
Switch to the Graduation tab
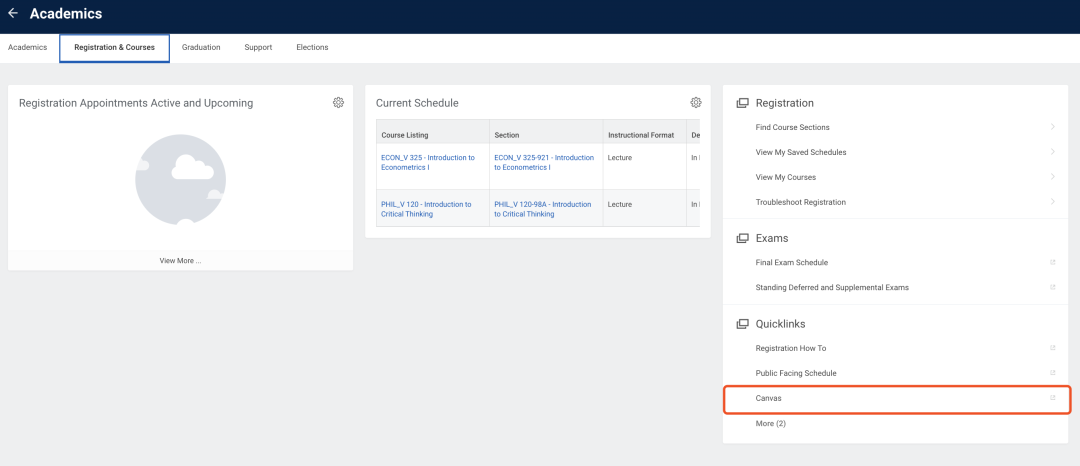pyautogui.click(x=201, y=47)
